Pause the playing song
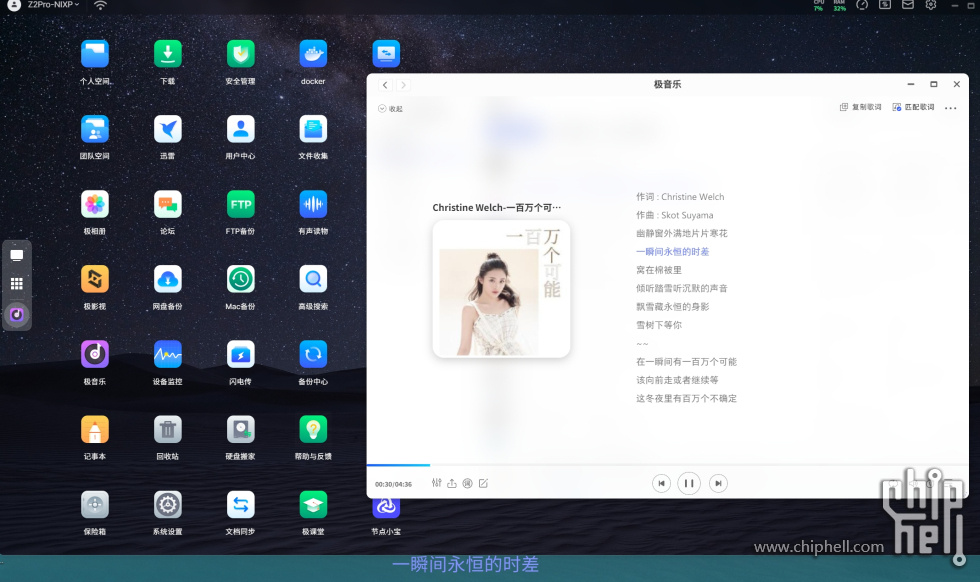 (689, 483)
